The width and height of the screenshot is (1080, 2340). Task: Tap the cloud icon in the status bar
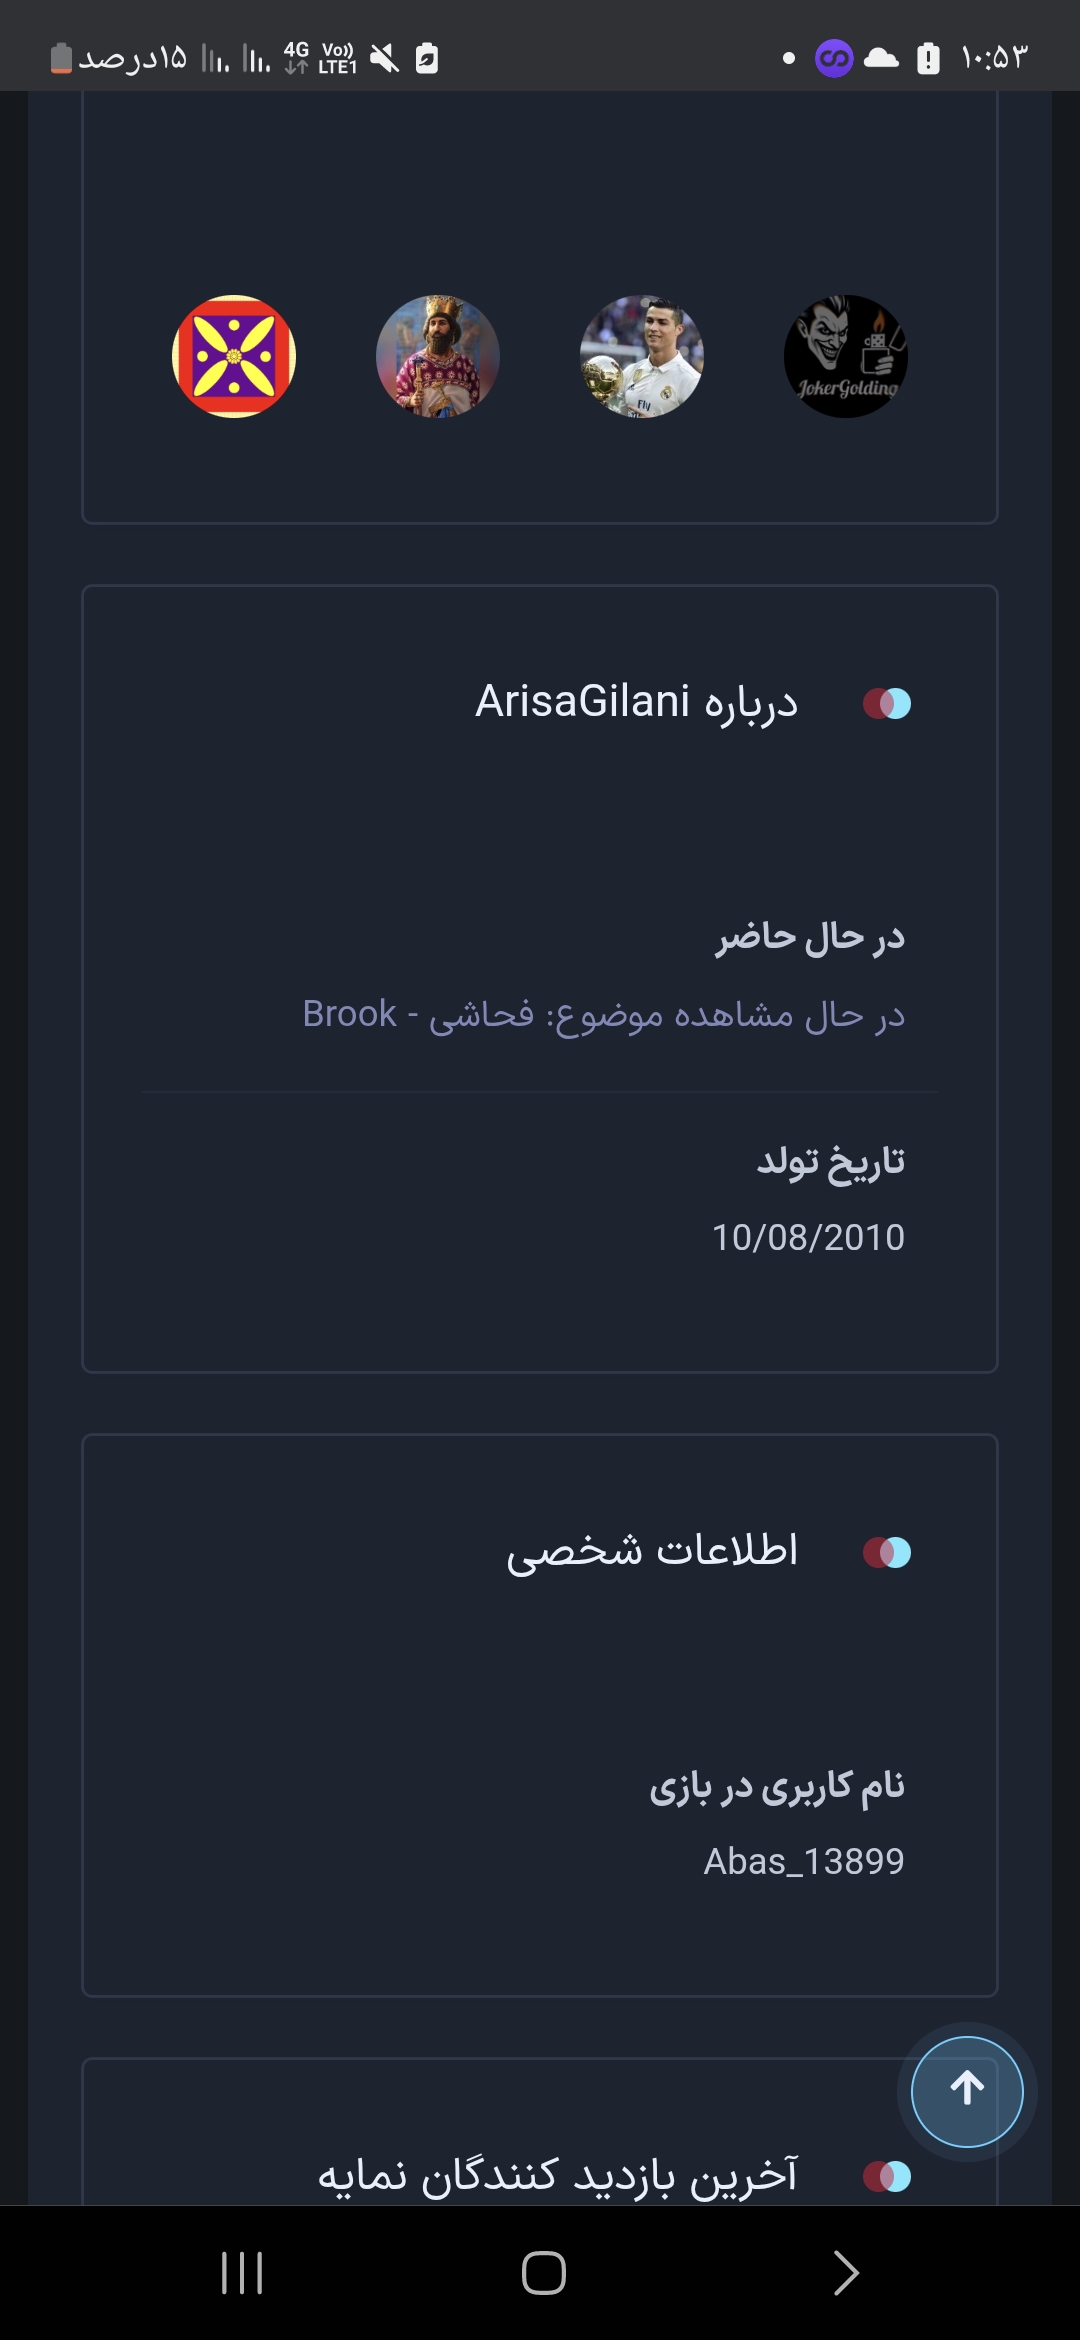[x=881, y=59]
